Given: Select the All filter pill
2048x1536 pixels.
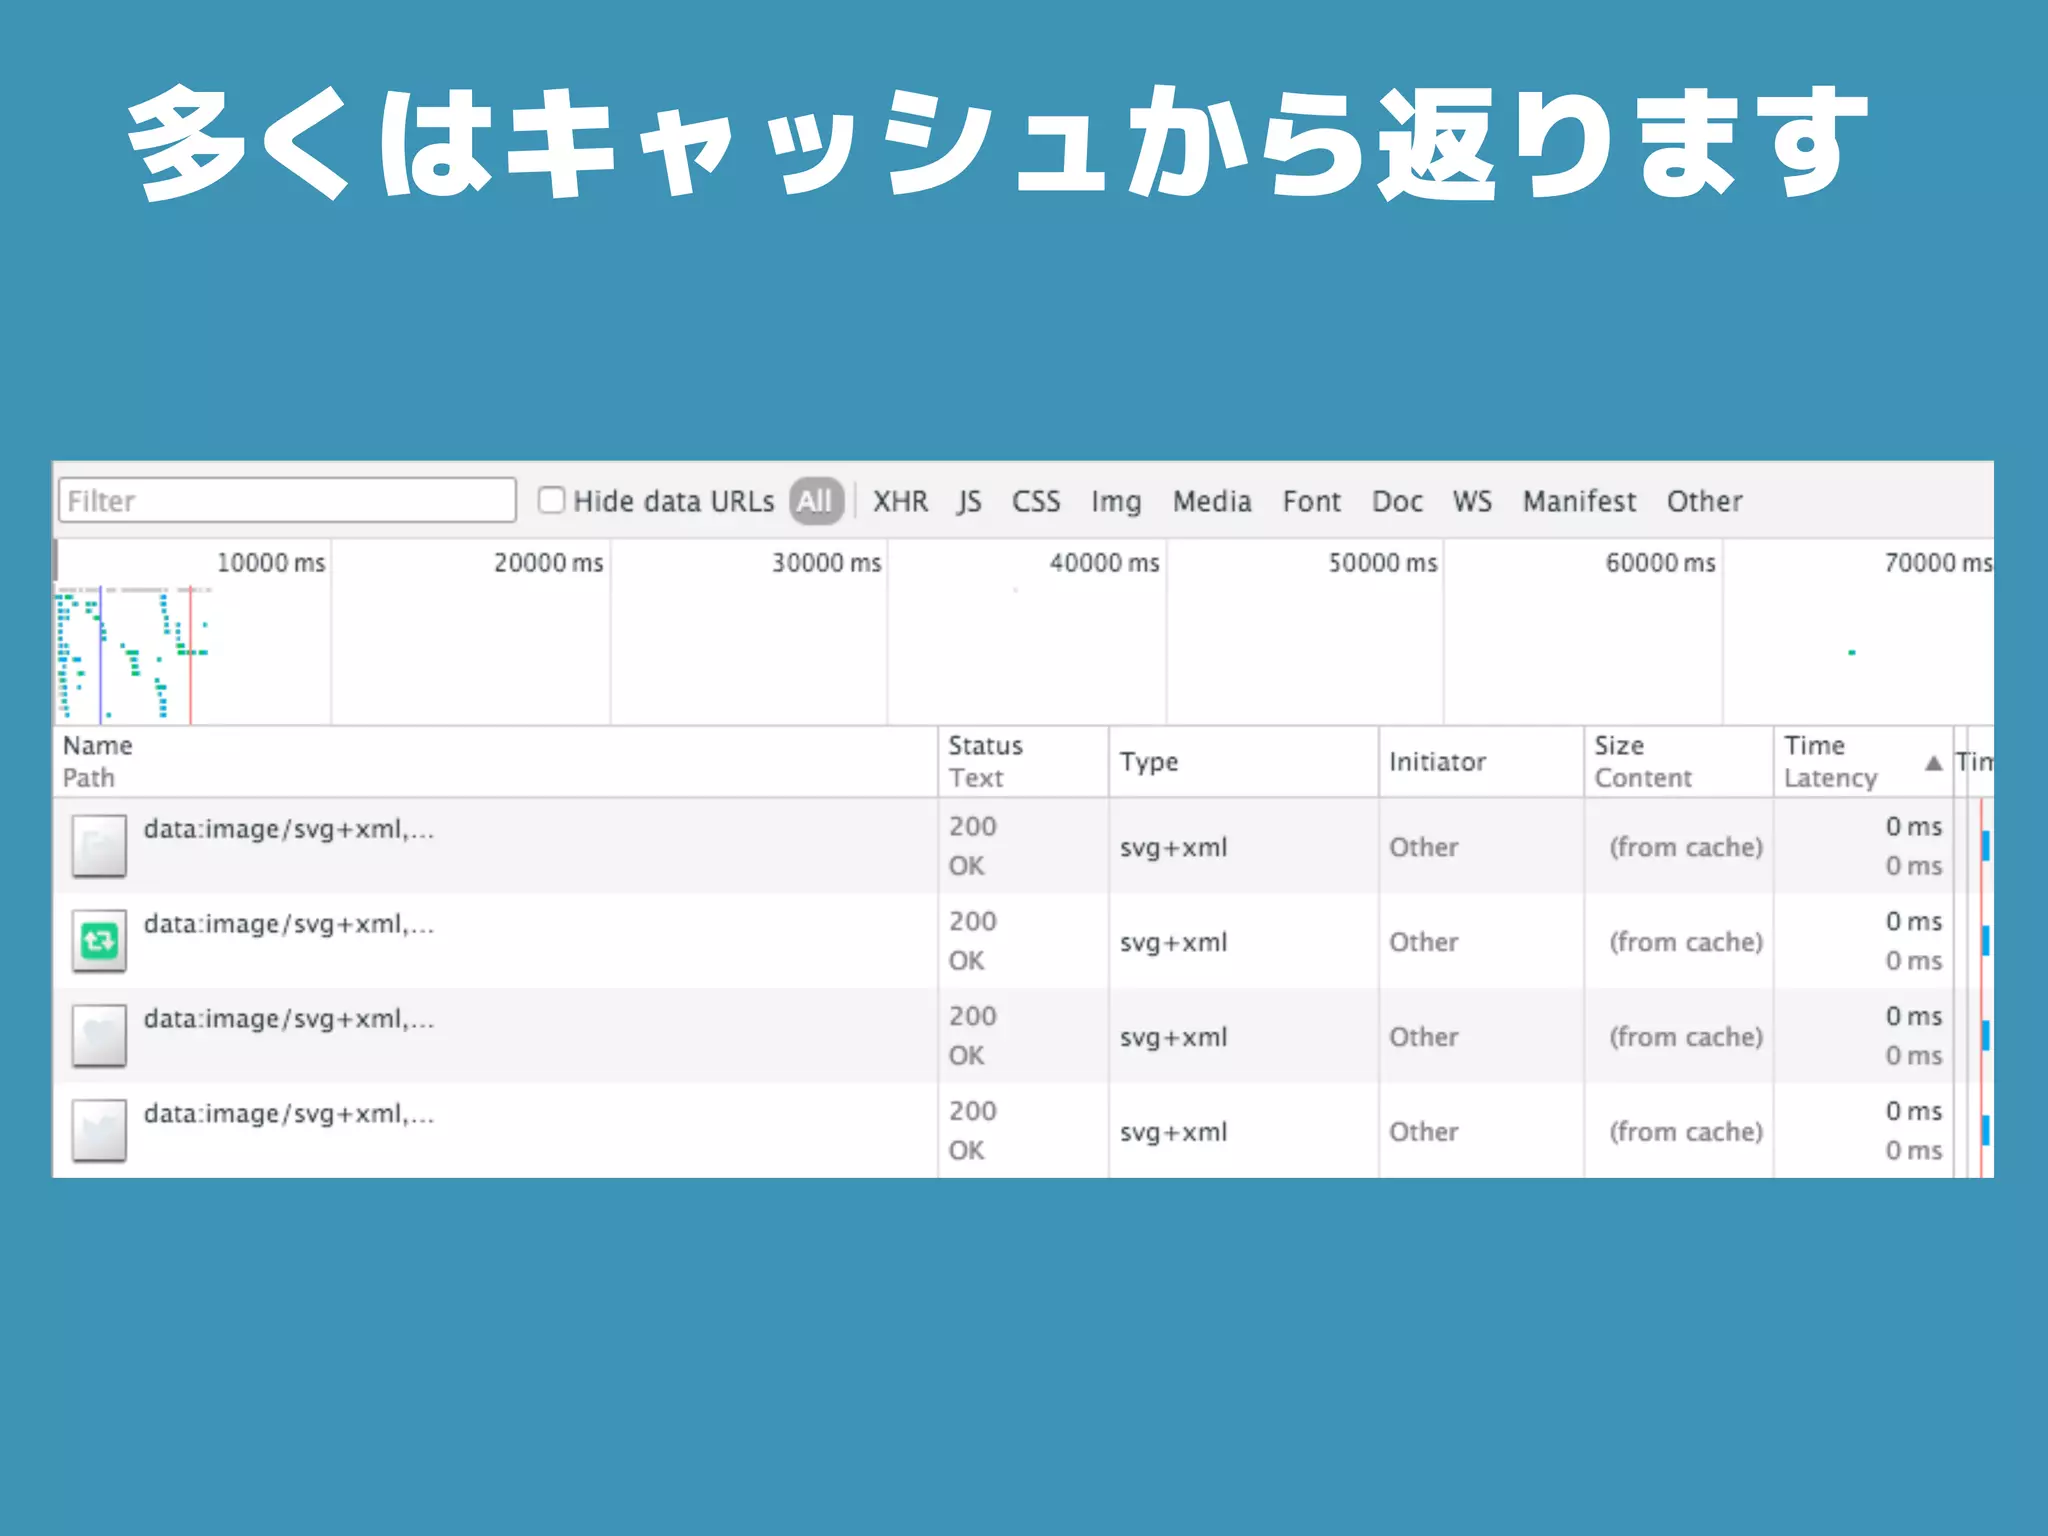Looking at the screenshot, I should pos(815,500).
